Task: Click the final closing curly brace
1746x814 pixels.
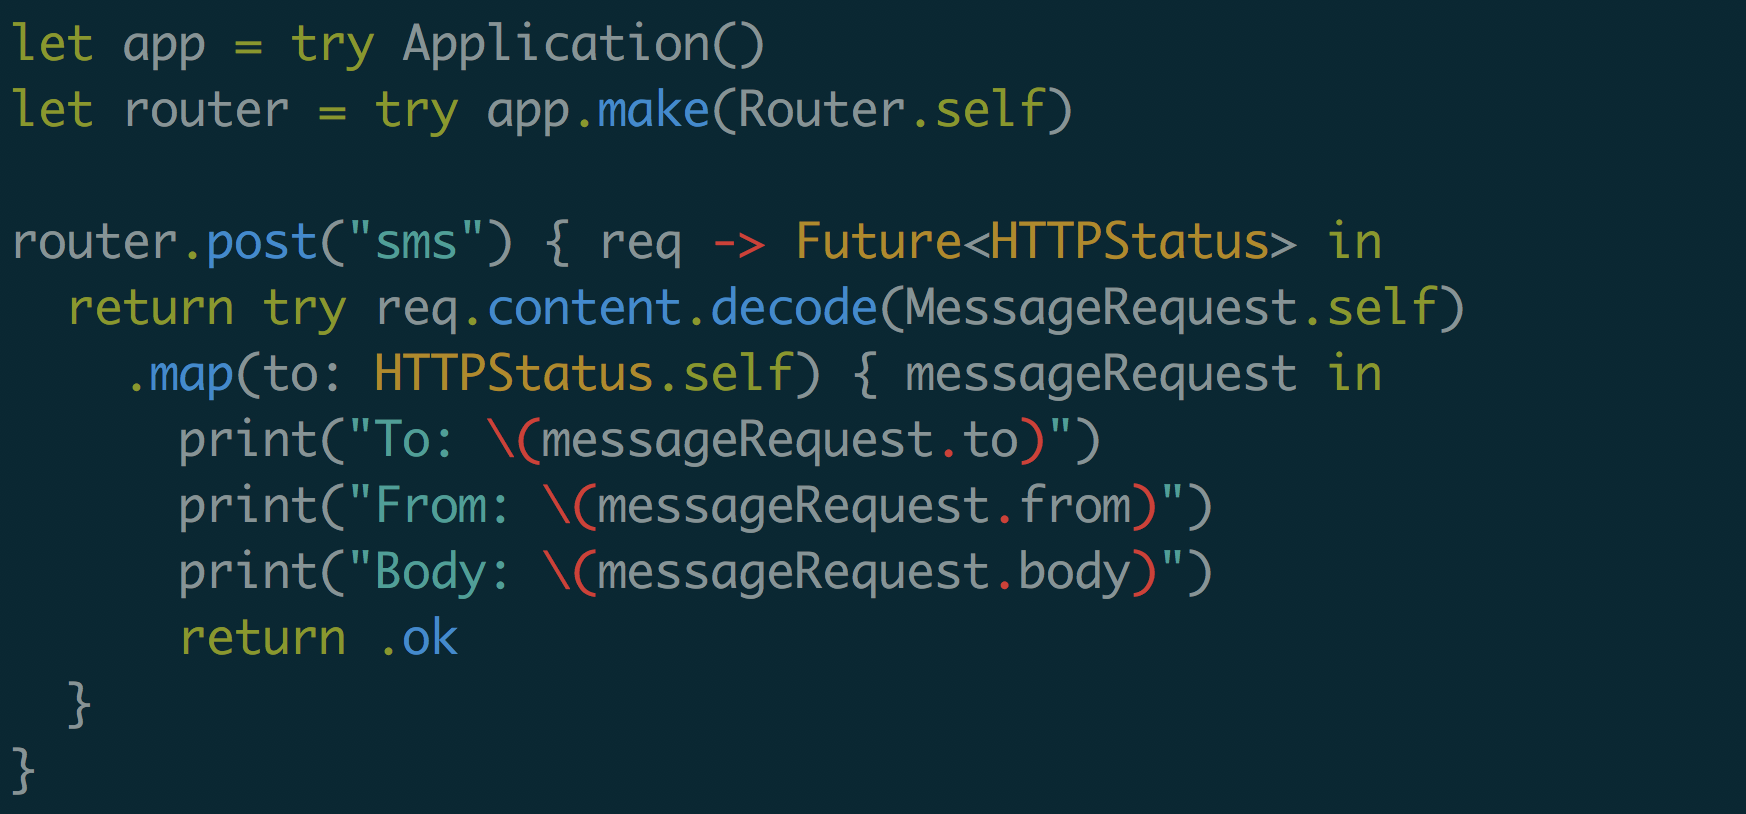Action: 23,772
